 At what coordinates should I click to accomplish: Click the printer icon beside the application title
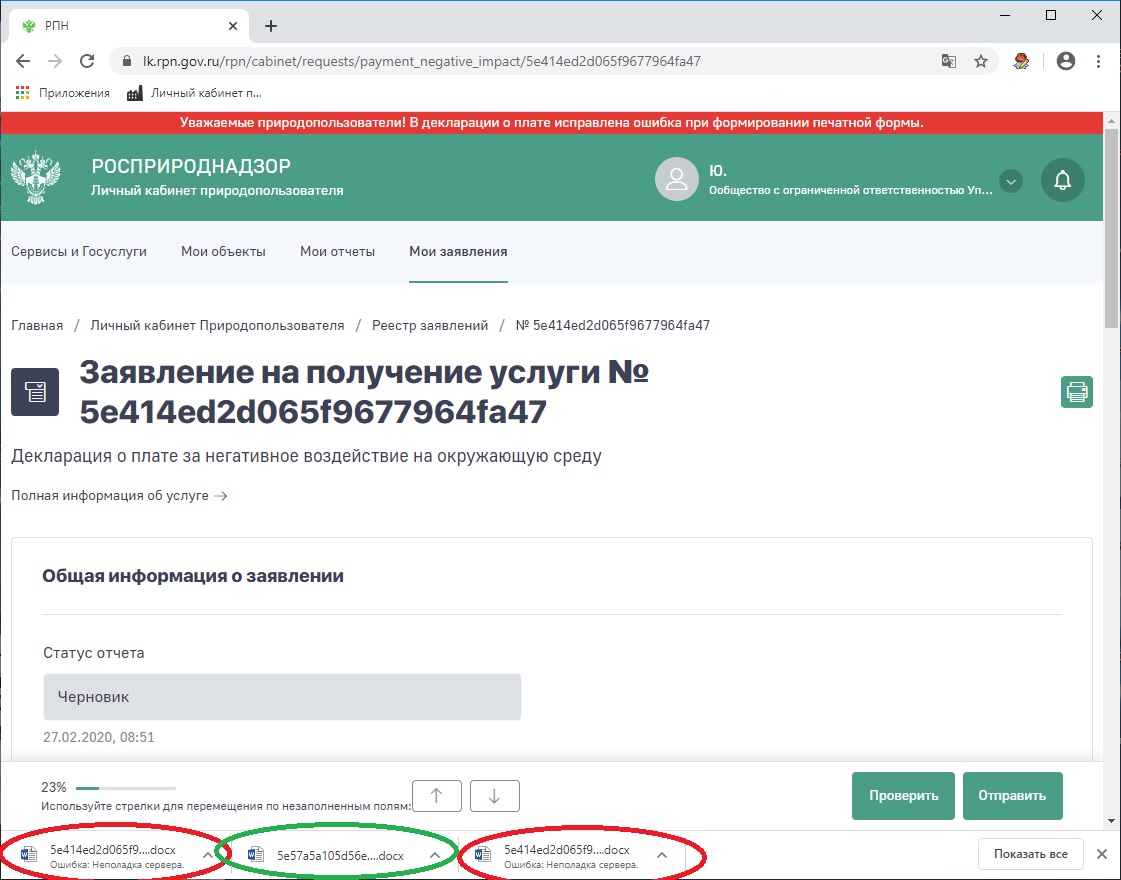click(x=1077, y=392)
